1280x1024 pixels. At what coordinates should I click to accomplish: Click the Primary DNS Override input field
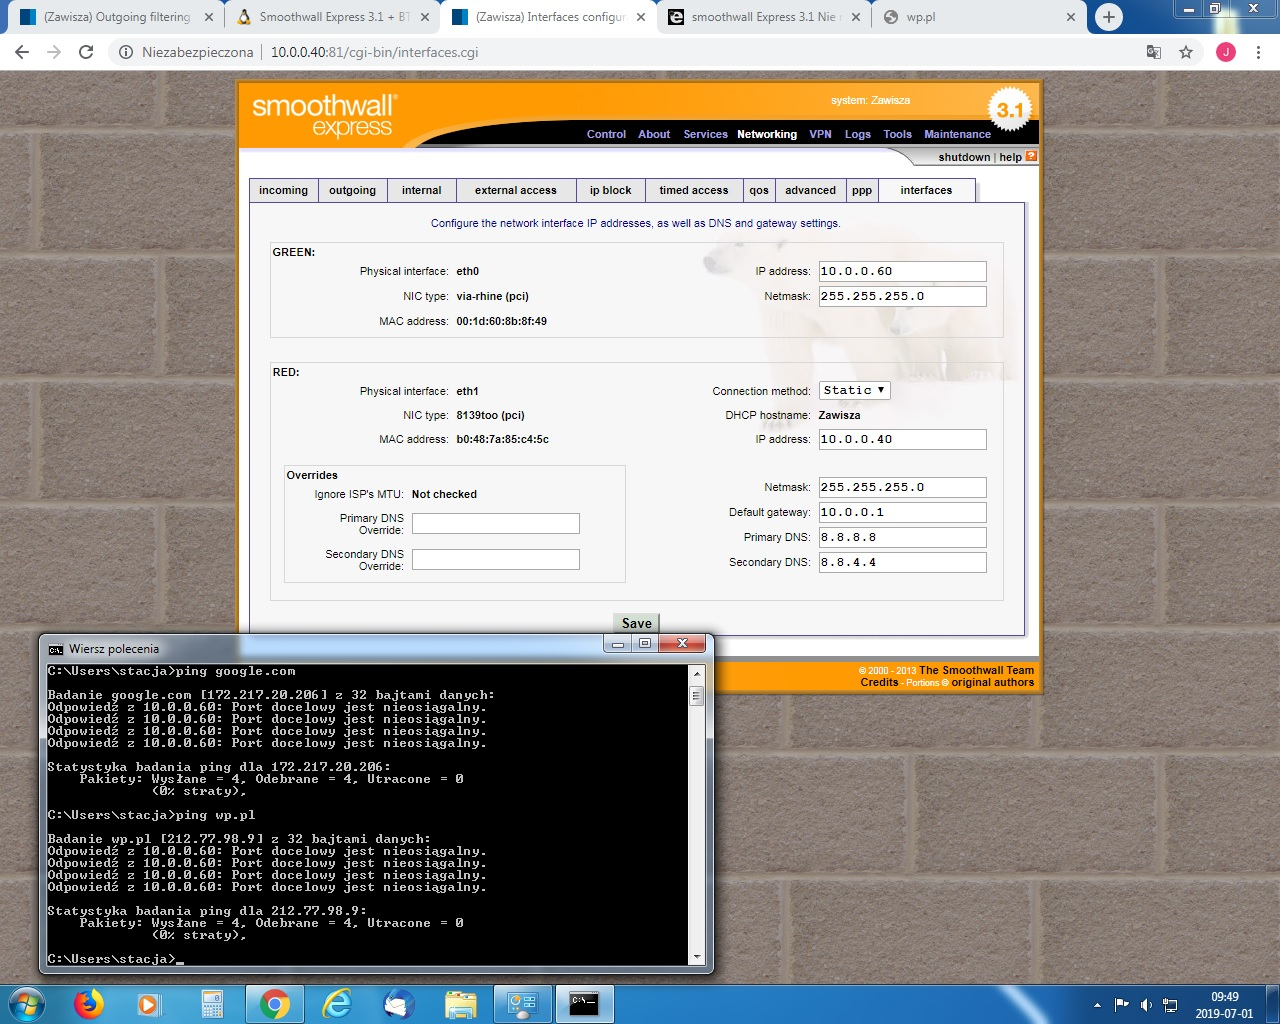pos(495,522)
